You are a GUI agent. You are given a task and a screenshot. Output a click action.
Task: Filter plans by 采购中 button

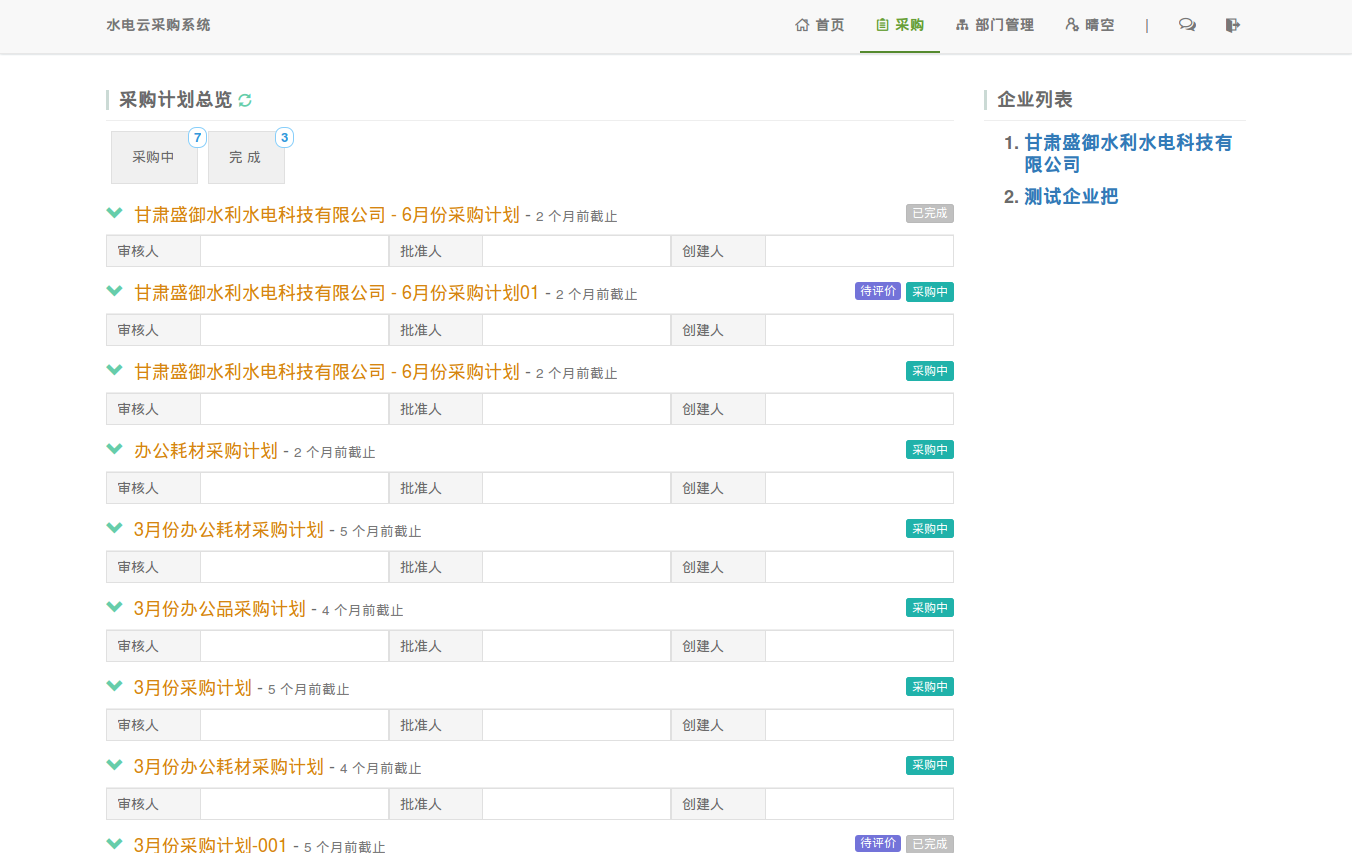coord(154,157)
